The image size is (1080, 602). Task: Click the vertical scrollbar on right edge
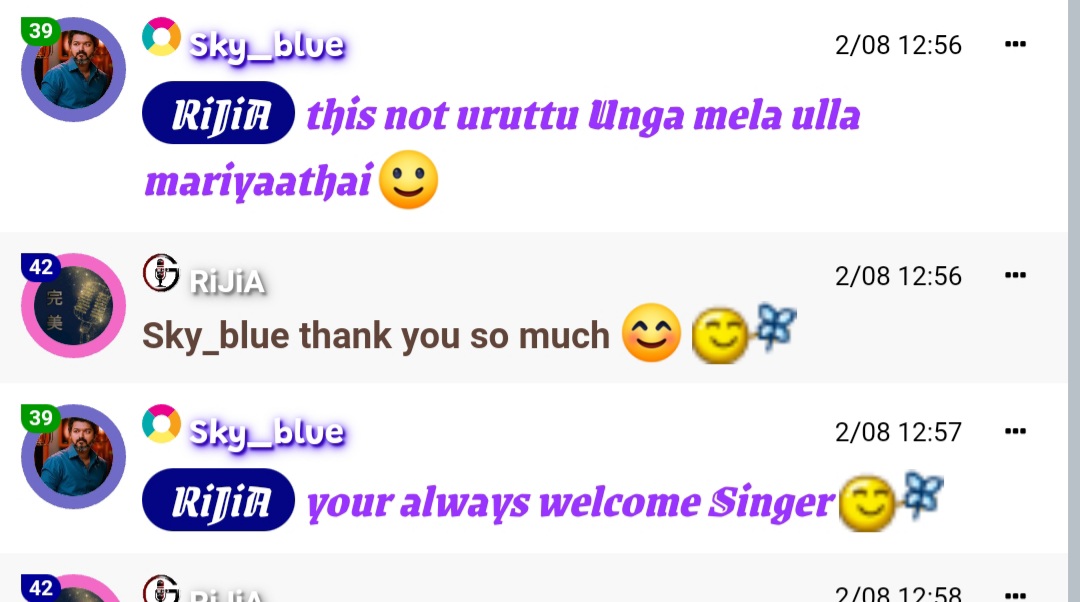1074,301
